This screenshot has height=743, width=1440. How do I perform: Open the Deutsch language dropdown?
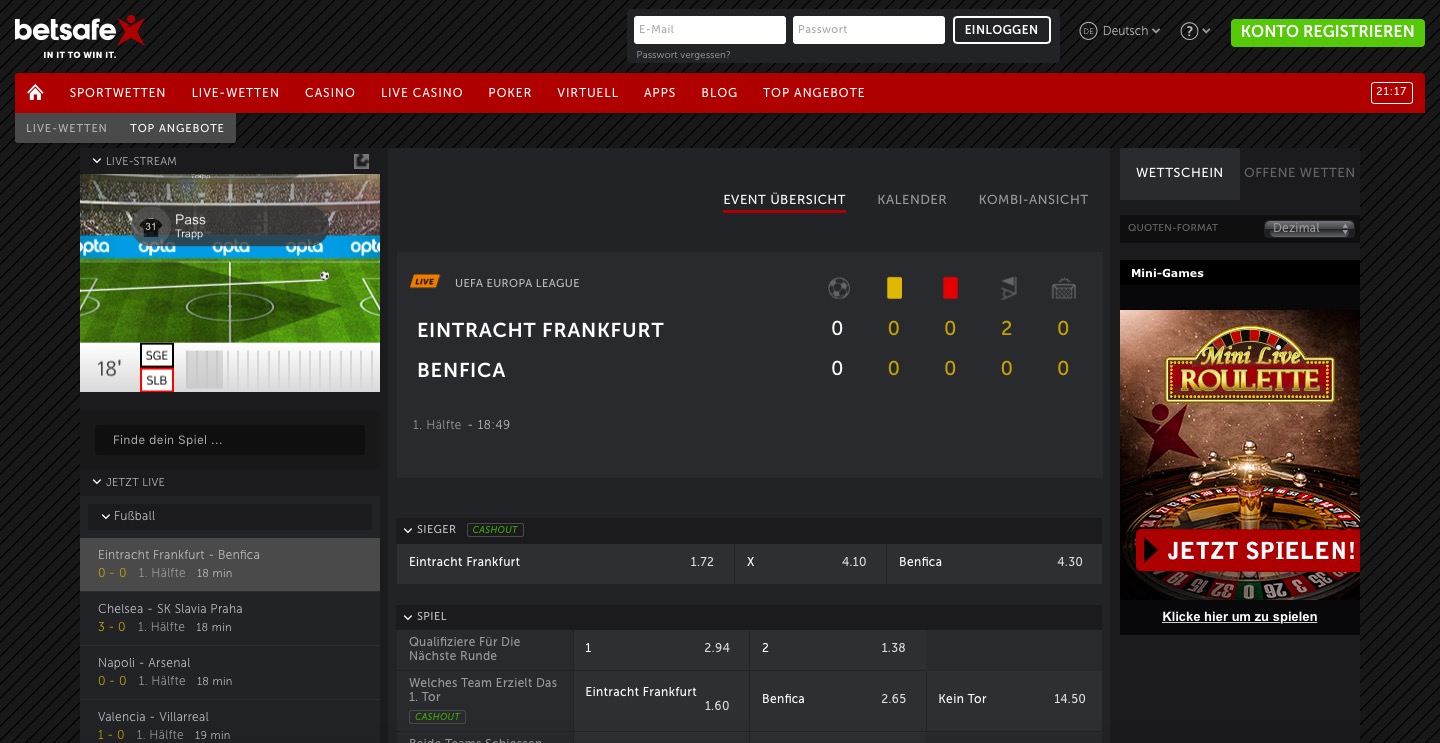pos(1131,31)
